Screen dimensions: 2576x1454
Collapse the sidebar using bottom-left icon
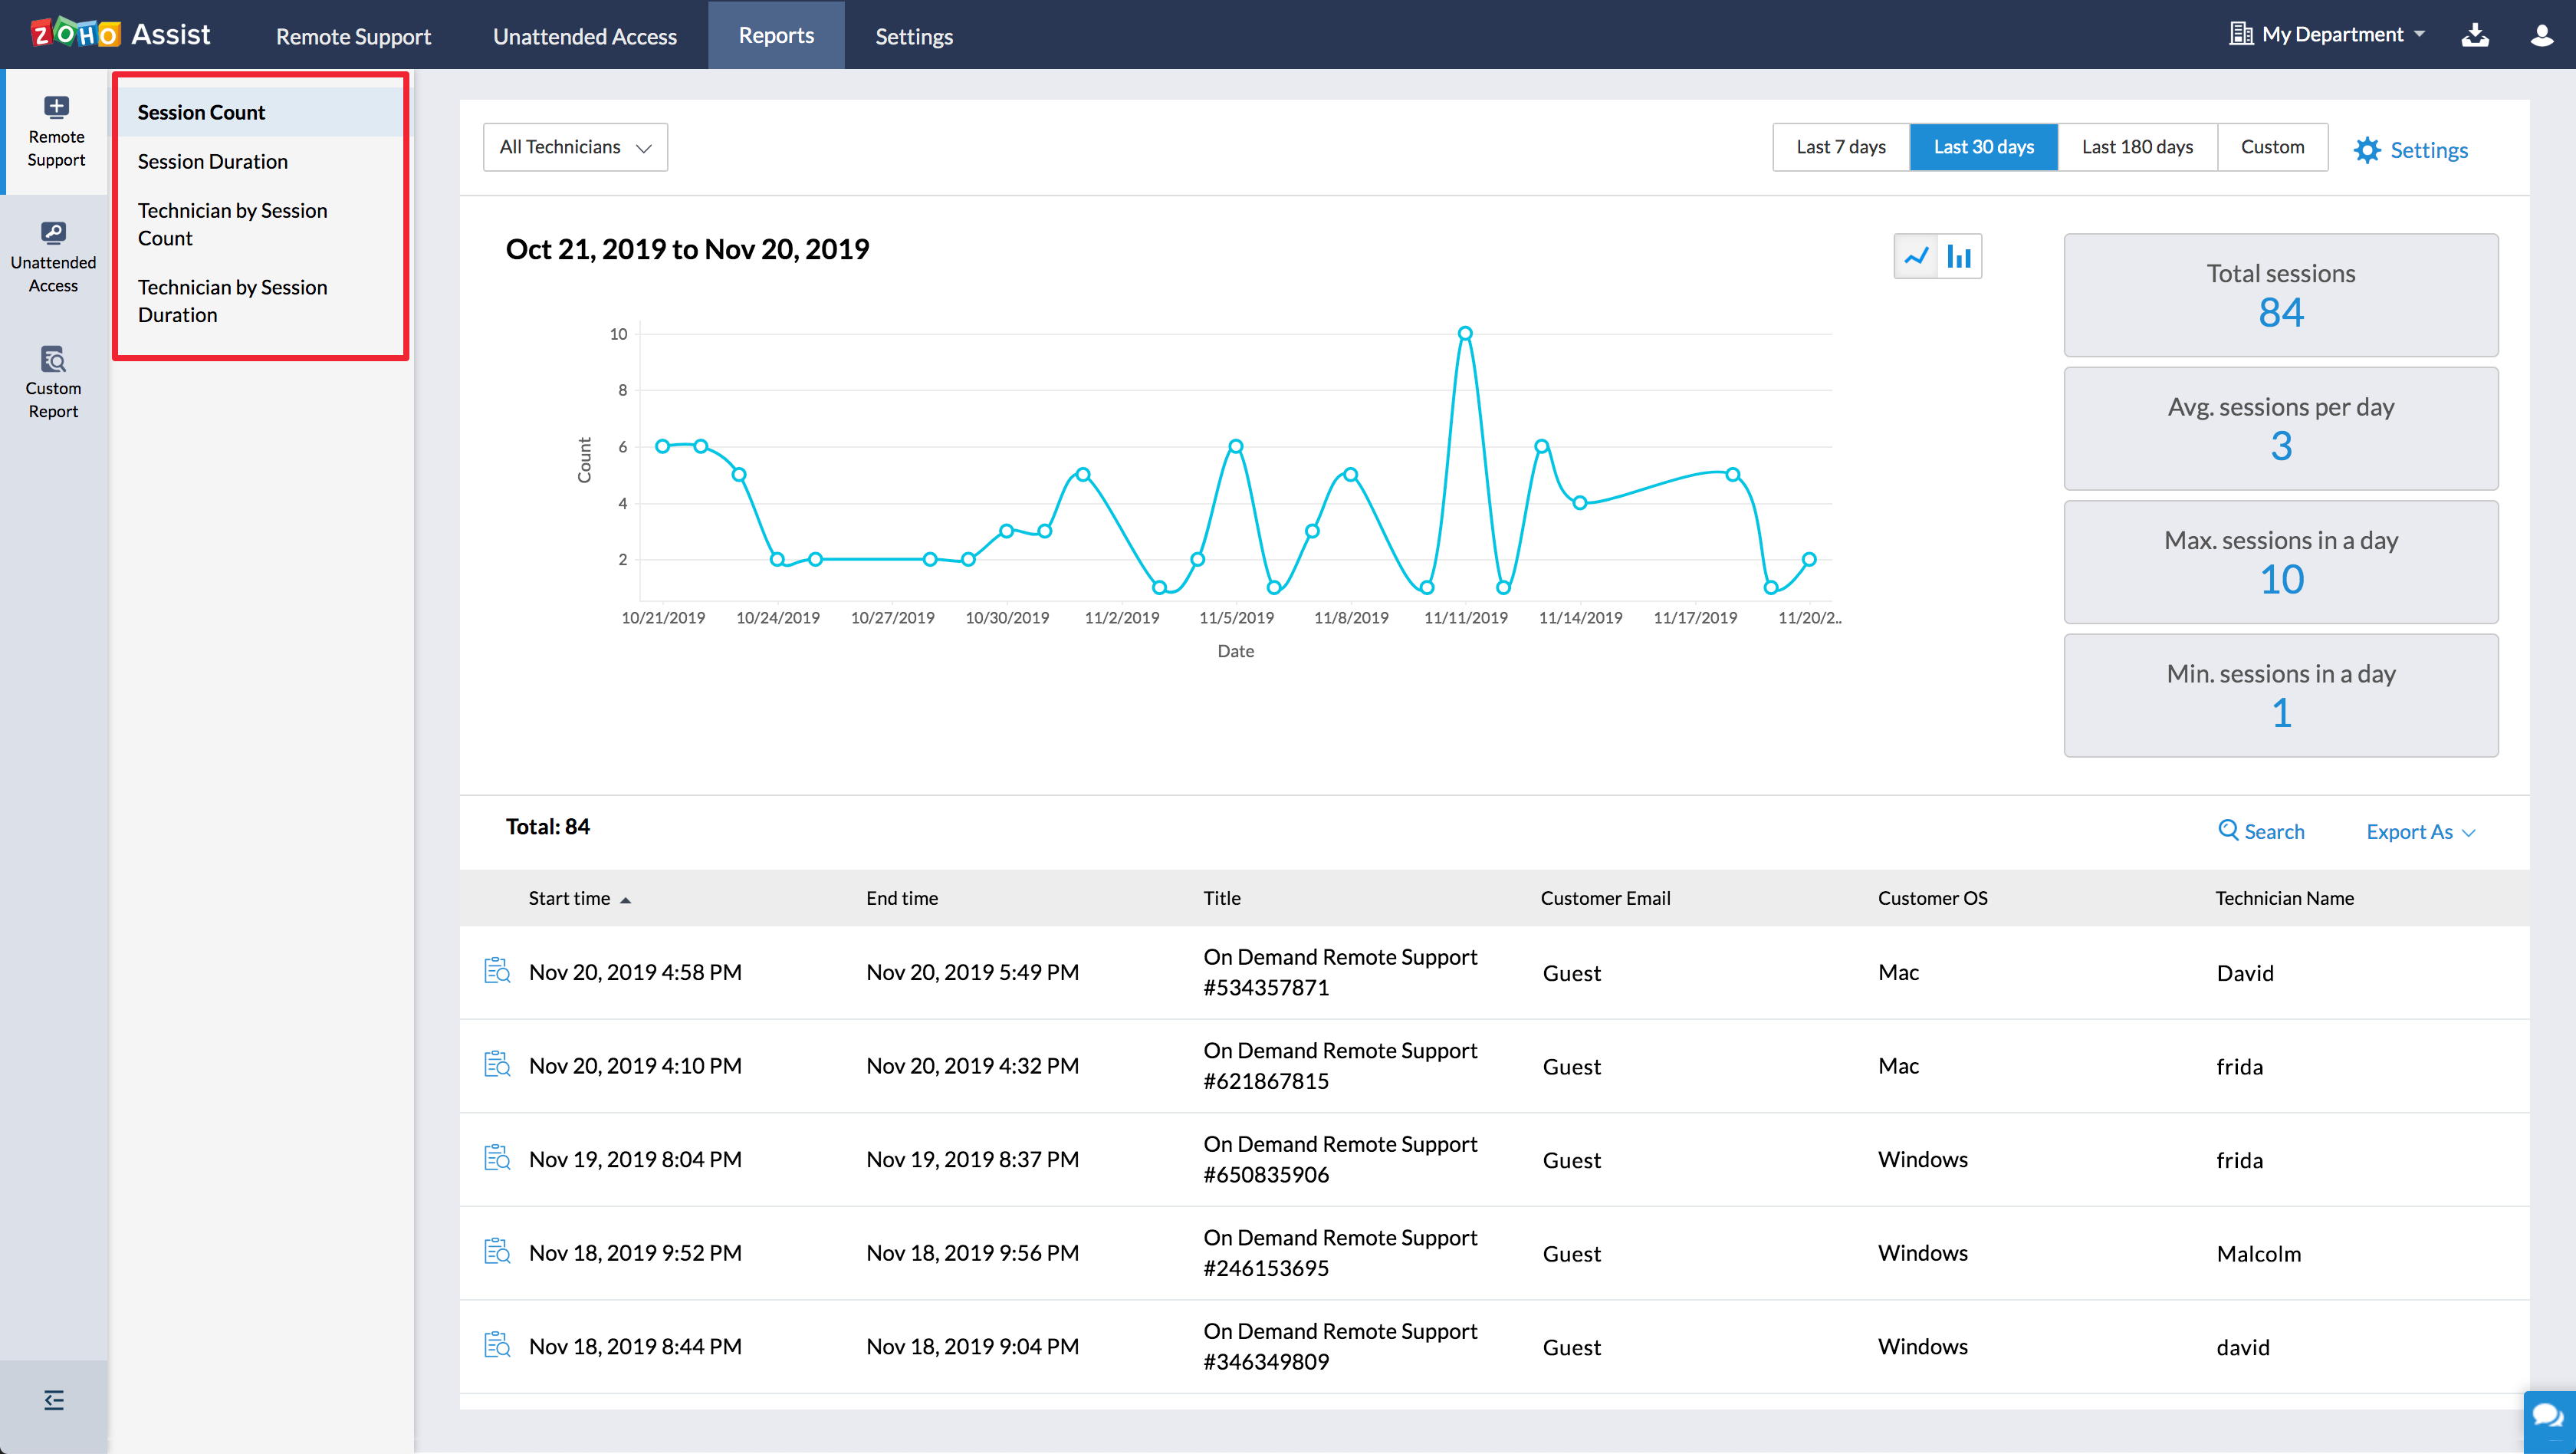point(54,1400)
